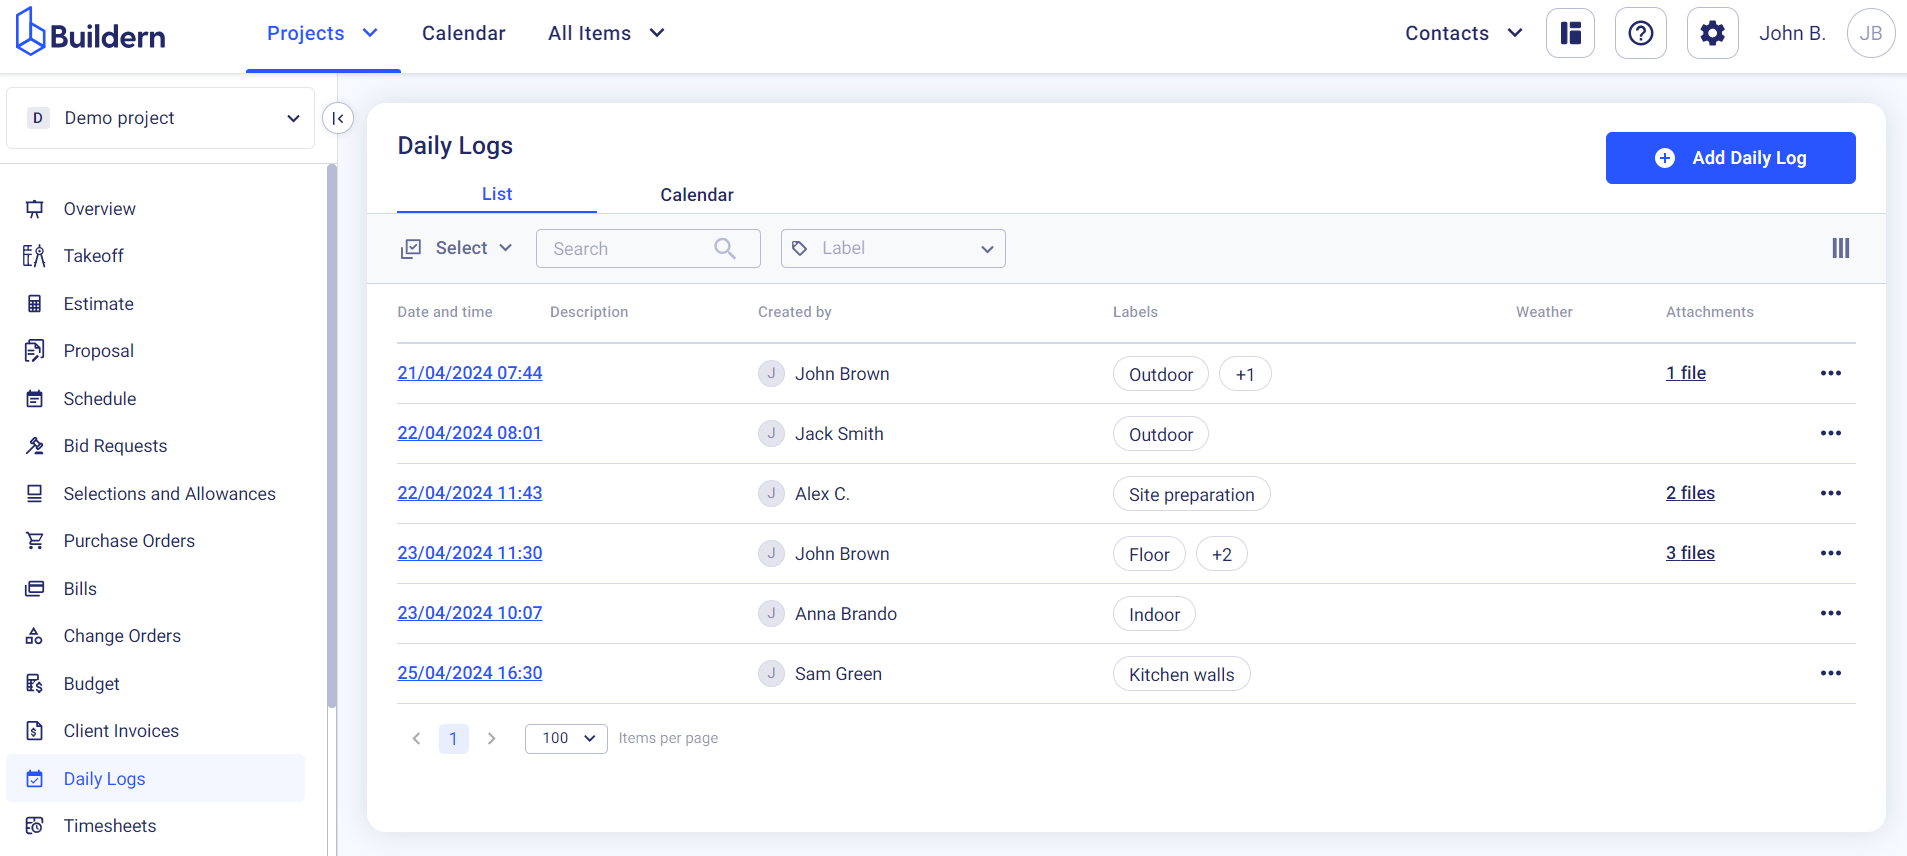Change items per page from 100

566,738
